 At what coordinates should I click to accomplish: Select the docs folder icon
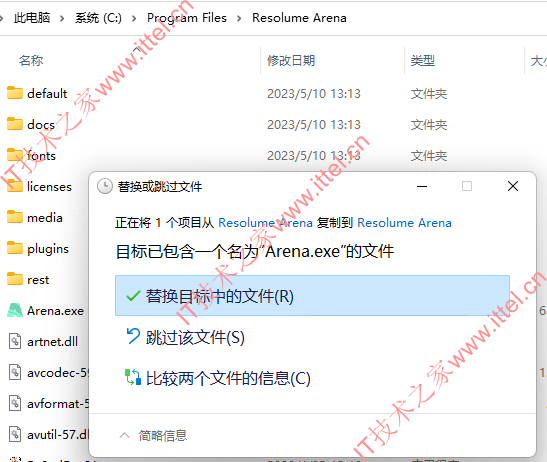click(x=15, y=124)
